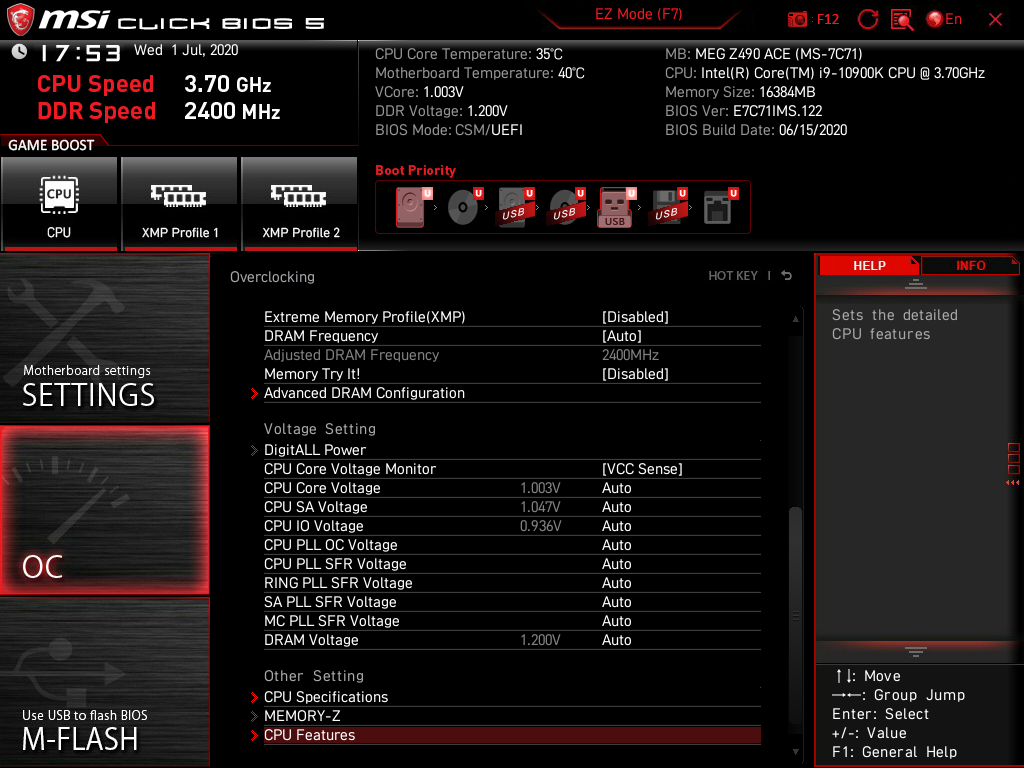
Task: Click the BIOS Ver E7C71IMS.122 text
Action: 743,111
